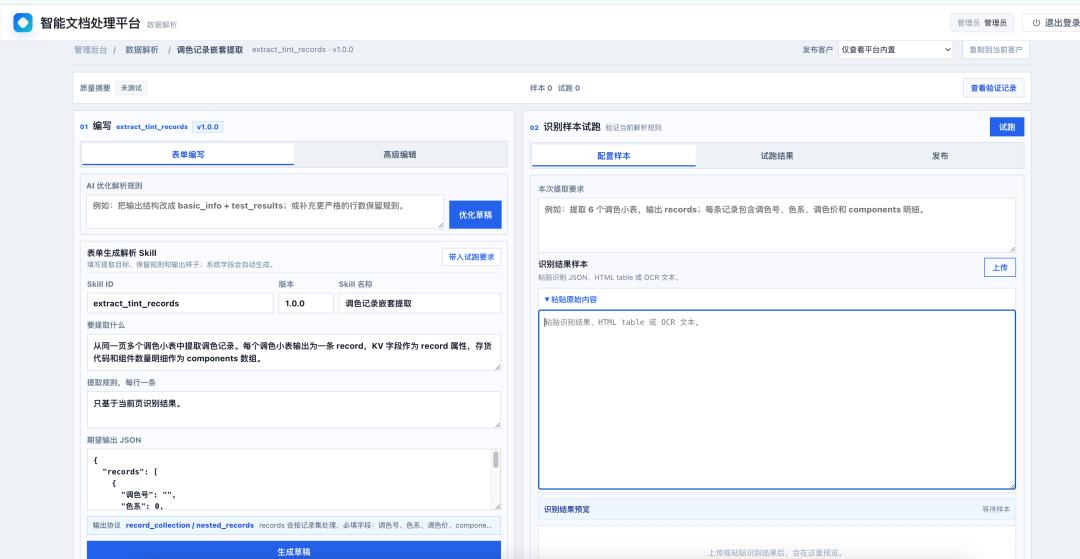Click the record_collection / nested_records text
This screenshot has width=1080, height=559.
(189, 525)
